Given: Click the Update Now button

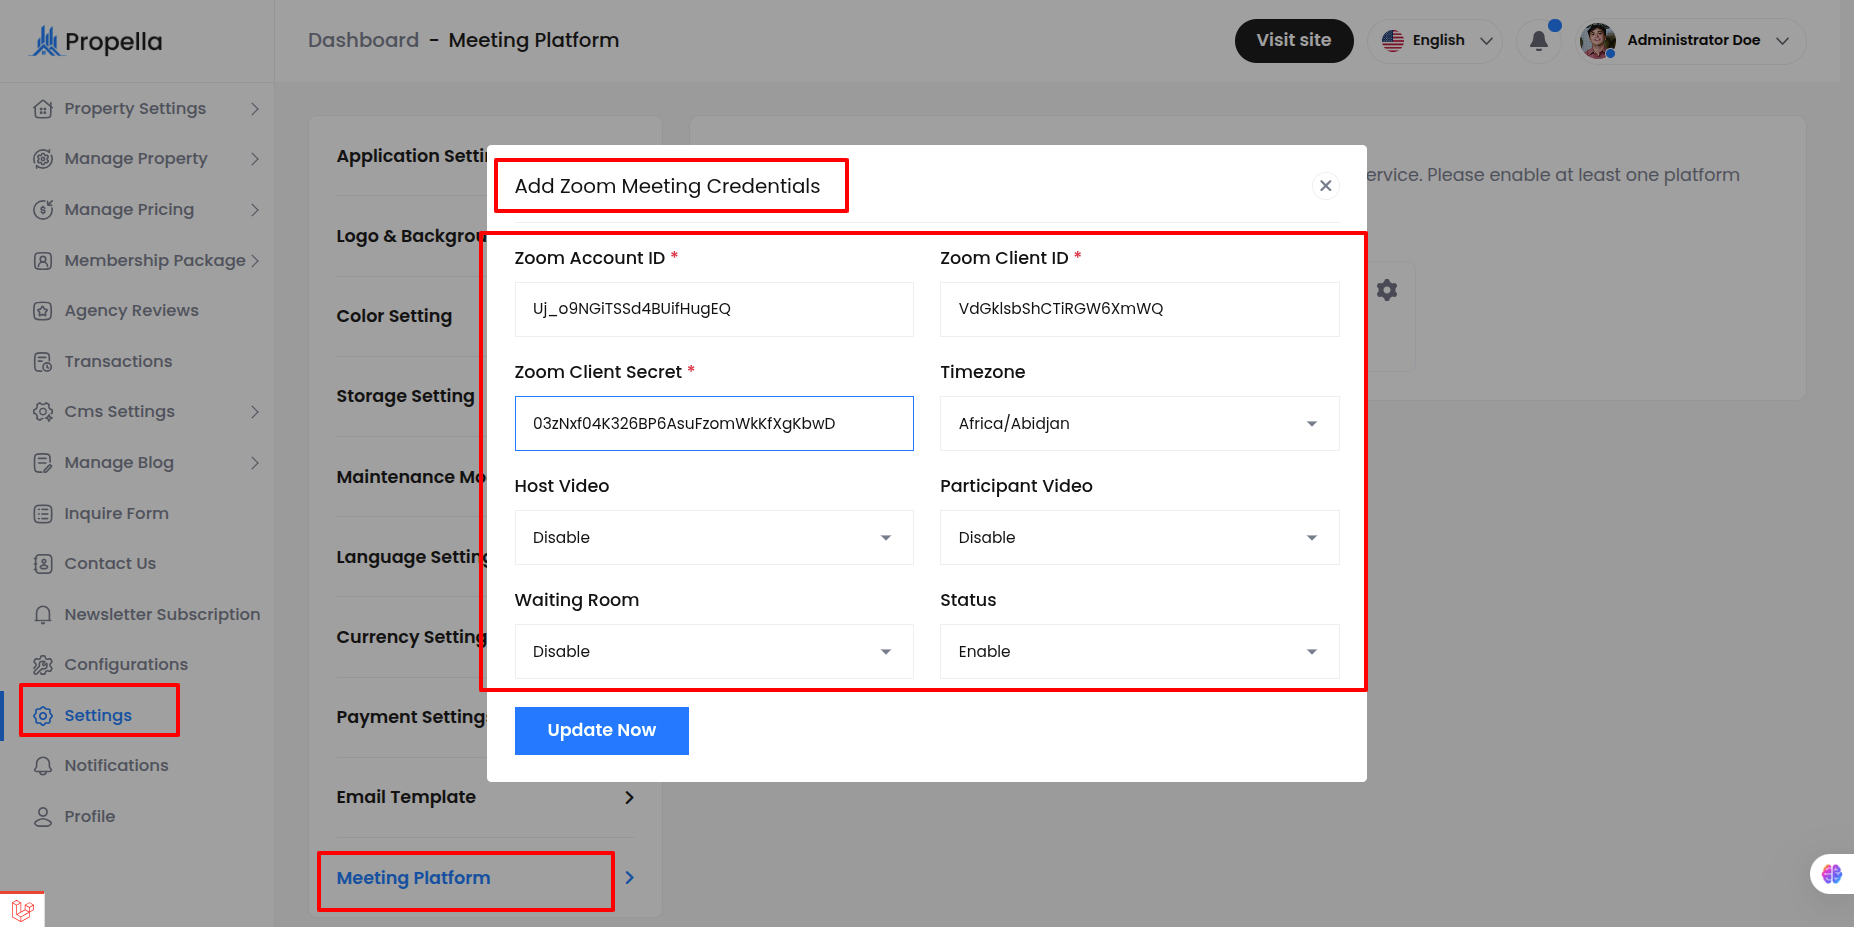Looking at the screenshot, I should point(602,731).
